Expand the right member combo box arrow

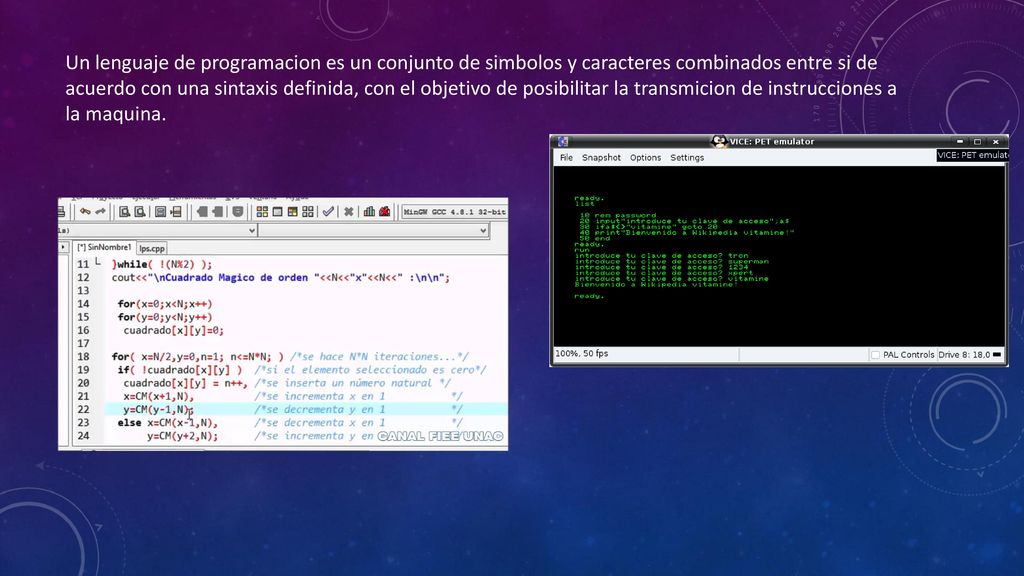coord(483,231)
